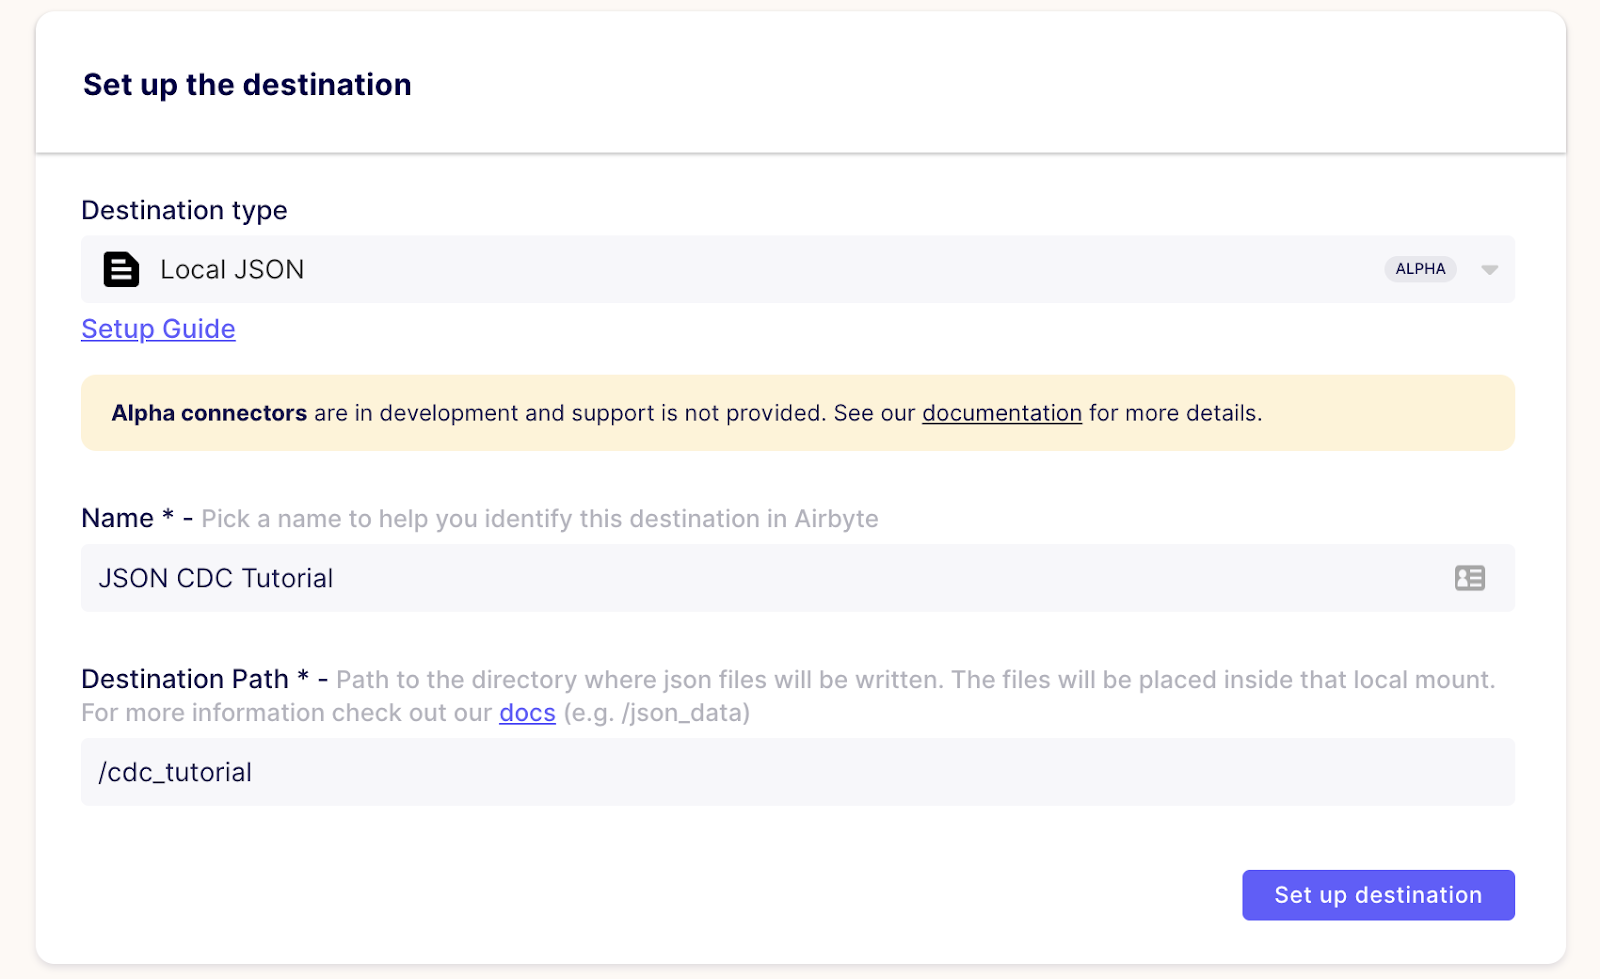Click the Local JSON document icon
Image resolution: width=1600 pixels, height=979 pixels.
click(120, 269)
